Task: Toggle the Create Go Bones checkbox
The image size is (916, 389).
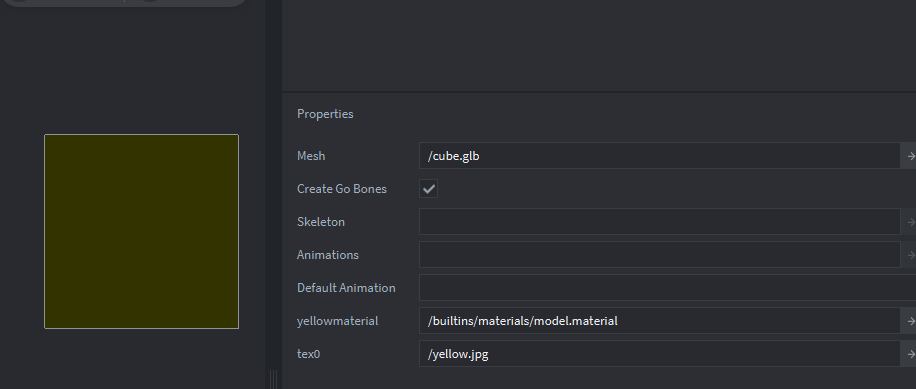Action: click(x=428, y=189)
